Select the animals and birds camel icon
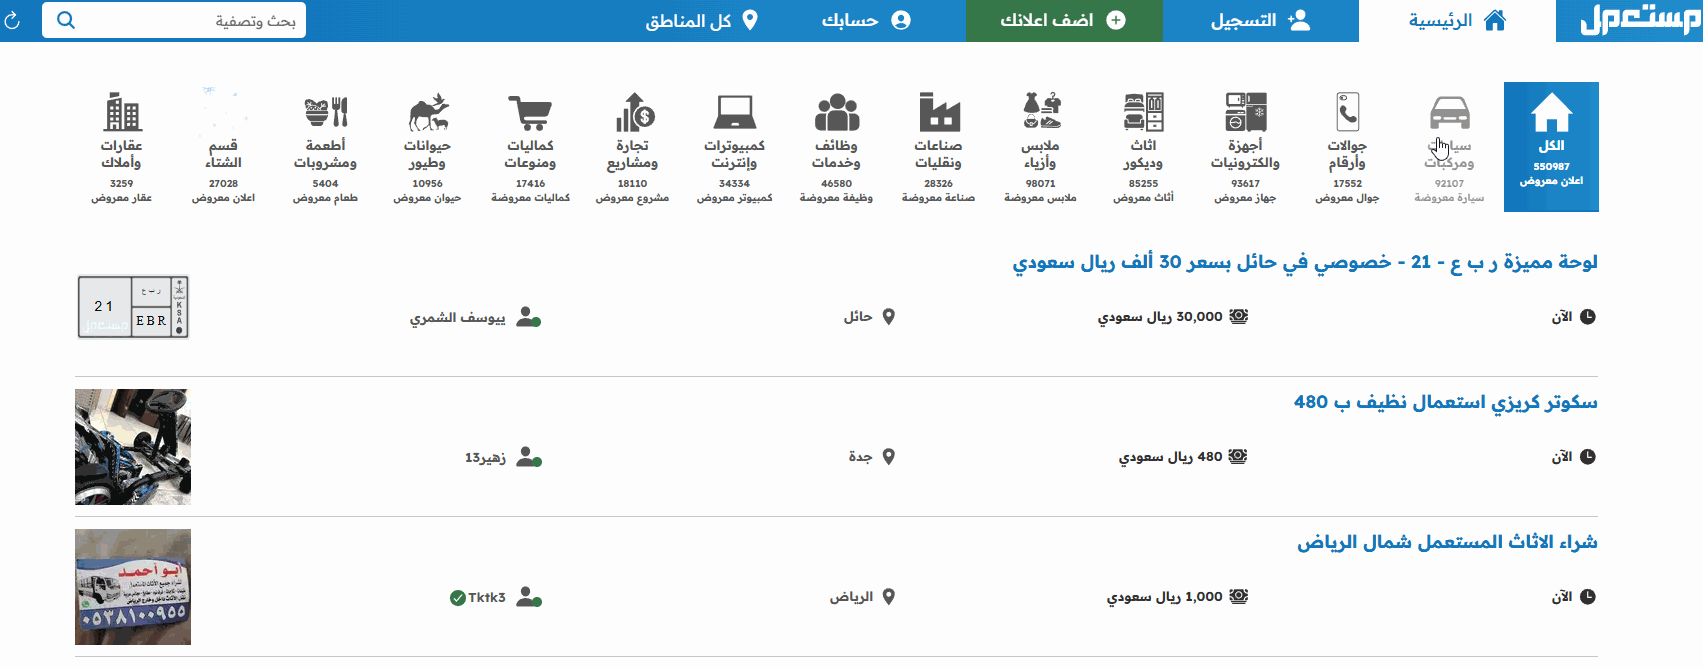 (x=427, y=114)
